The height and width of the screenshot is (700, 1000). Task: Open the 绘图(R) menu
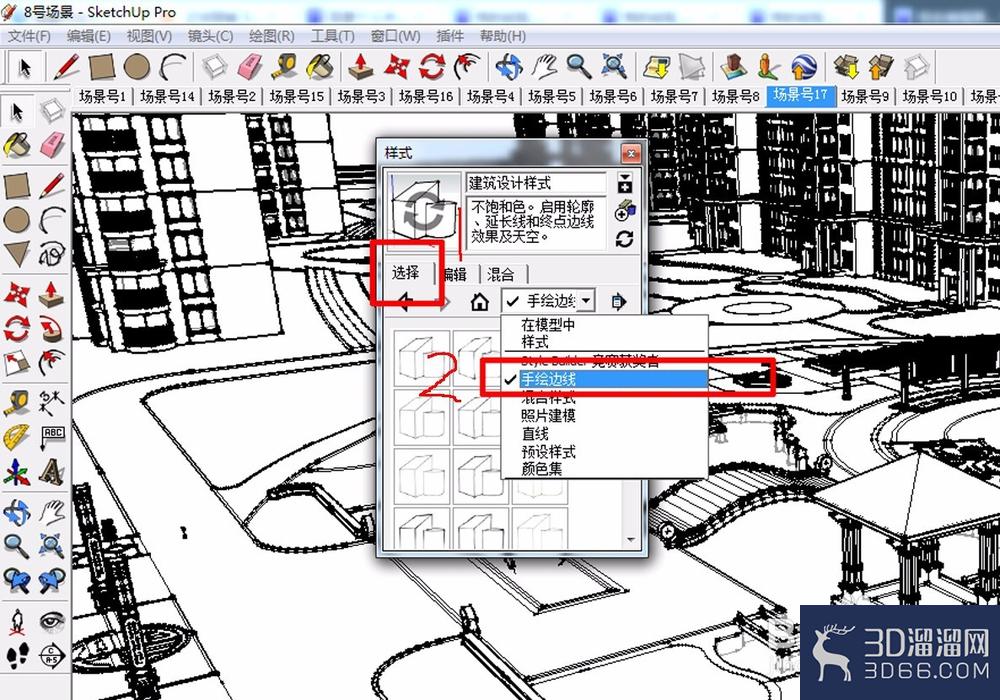[x=272, y=36]
